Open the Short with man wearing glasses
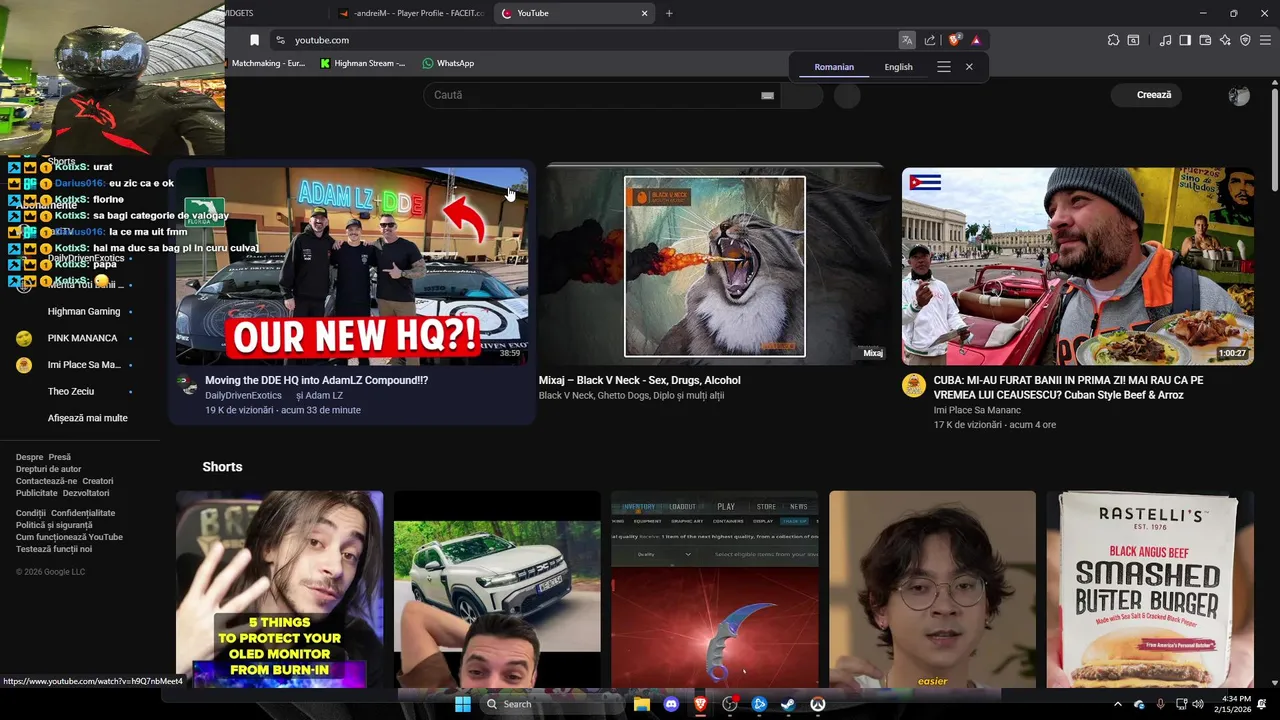 pyautogui.click(x=932, y=588)
